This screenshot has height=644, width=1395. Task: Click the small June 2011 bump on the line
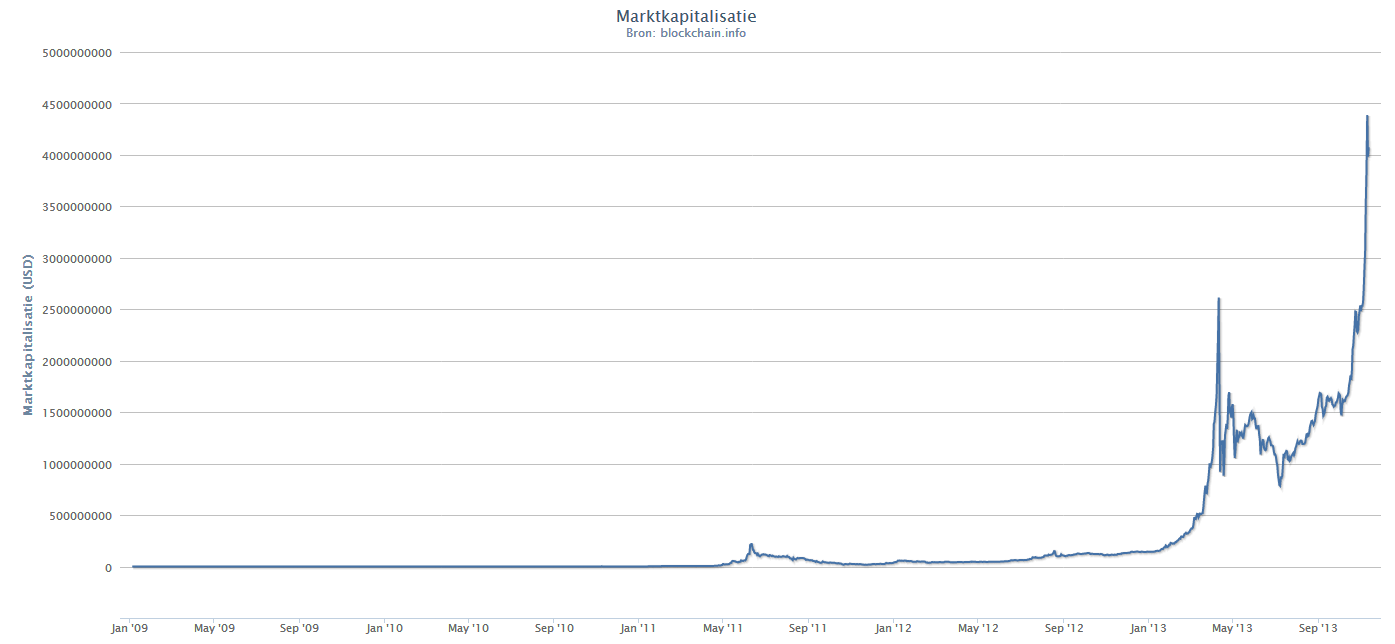pos(751,545)
